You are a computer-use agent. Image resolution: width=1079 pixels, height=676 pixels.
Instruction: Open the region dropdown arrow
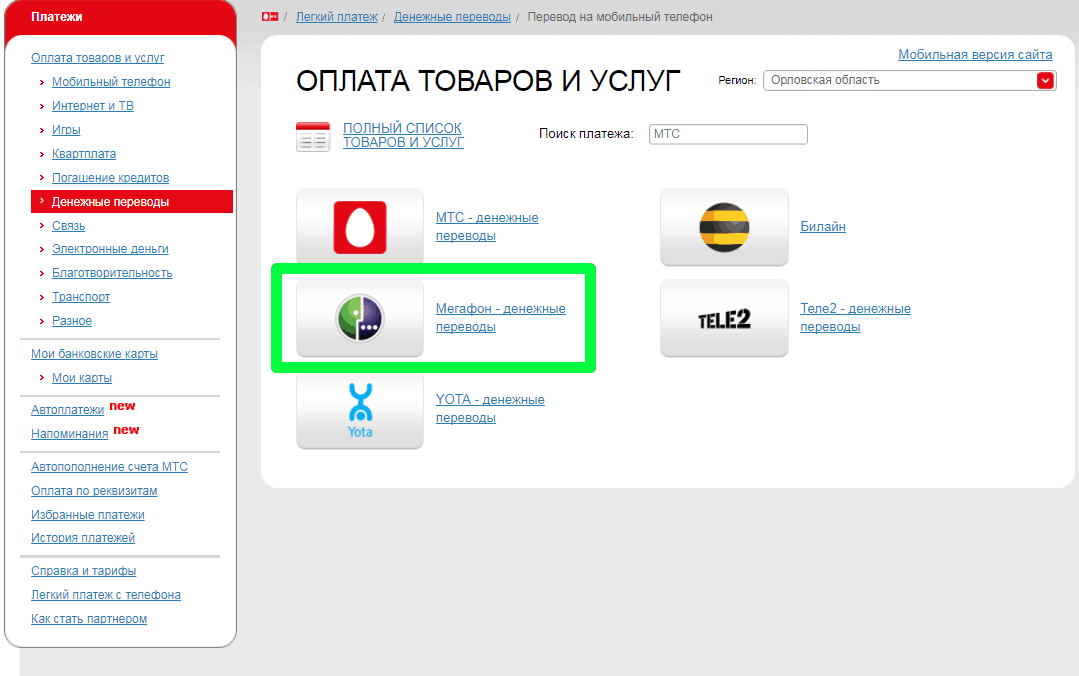click(1045, 81)
